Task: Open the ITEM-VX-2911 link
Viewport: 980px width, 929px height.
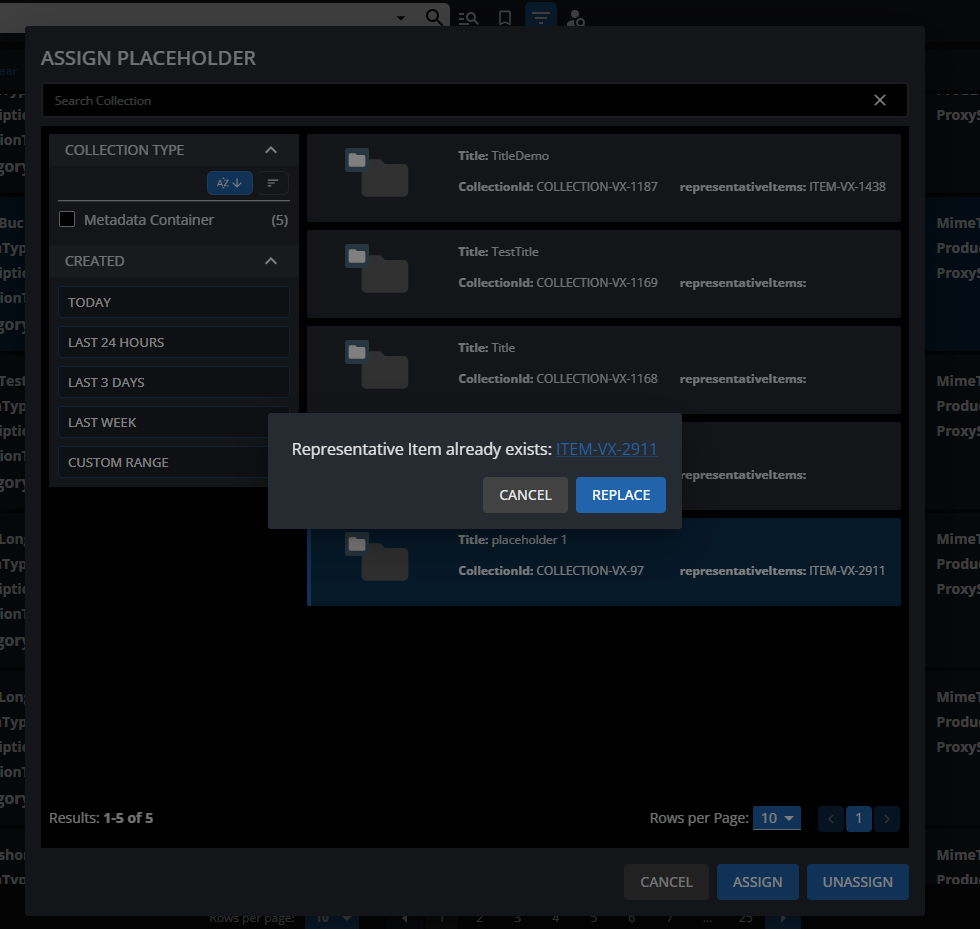Action: point(606,450)
